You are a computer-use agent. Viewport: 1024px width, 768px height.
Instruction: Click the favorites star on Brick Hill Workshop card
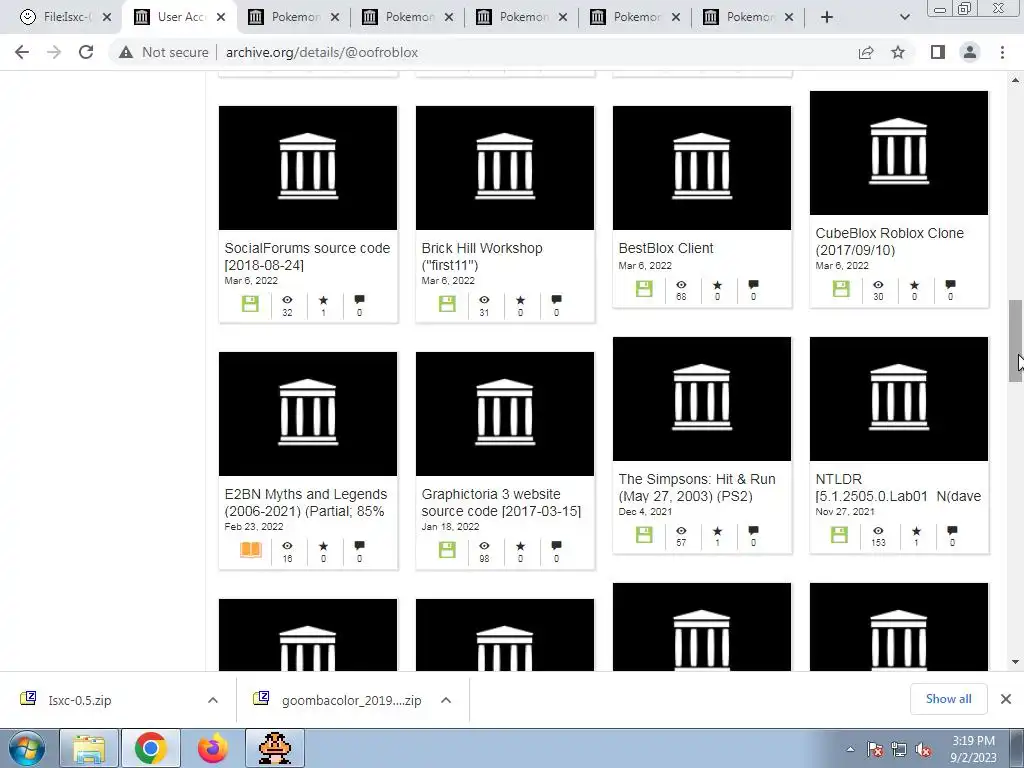coord(520,300)
